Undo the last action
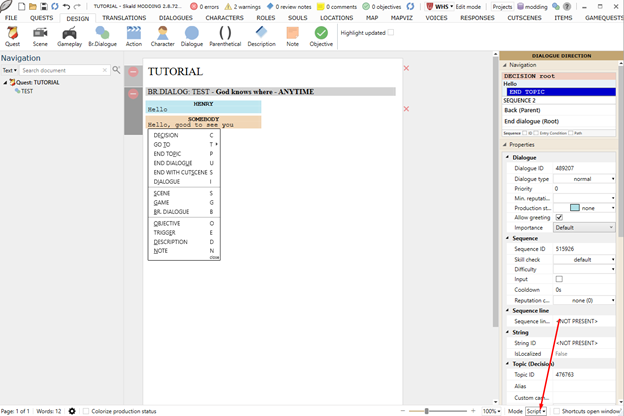624x416 pixels. point(66,6)
